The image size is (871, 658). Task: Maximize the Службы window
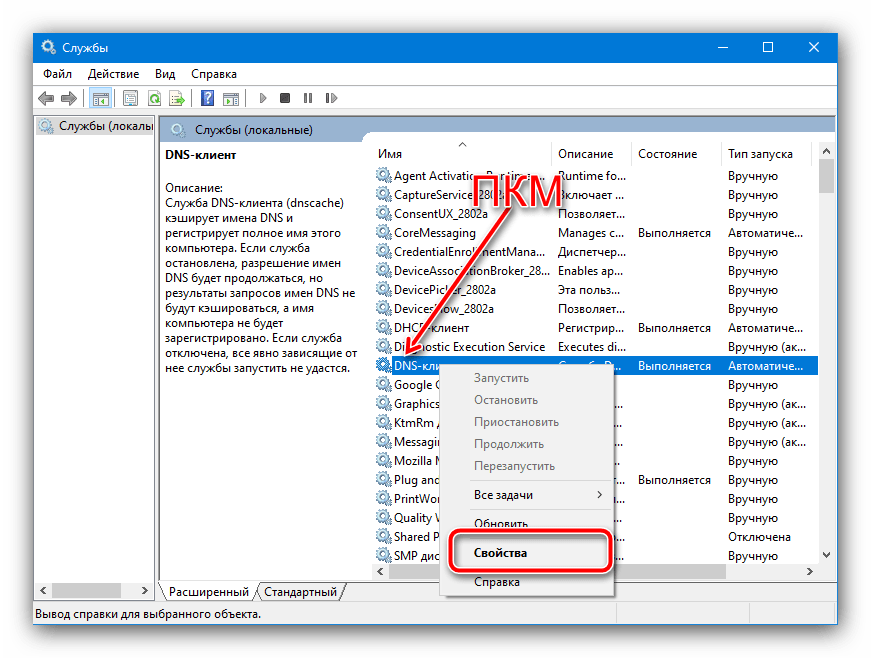768,47
